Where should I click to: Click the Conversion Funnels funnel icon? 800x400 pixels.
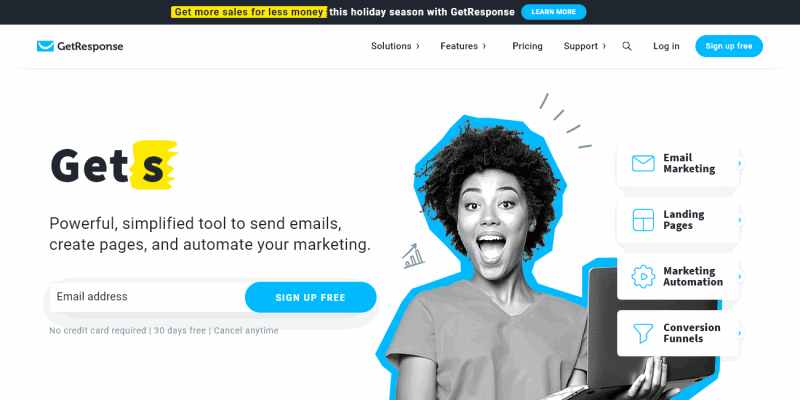click(643, 333)
